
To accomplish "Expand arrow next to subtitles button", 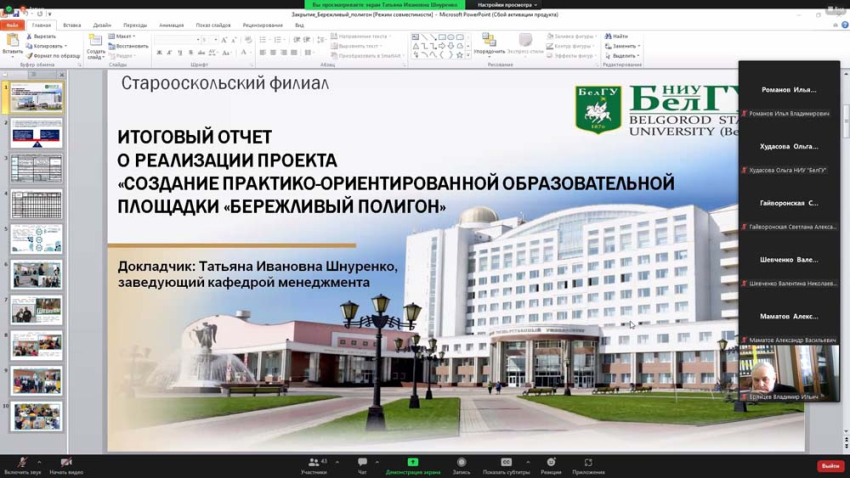I will (x=527, y=462).
